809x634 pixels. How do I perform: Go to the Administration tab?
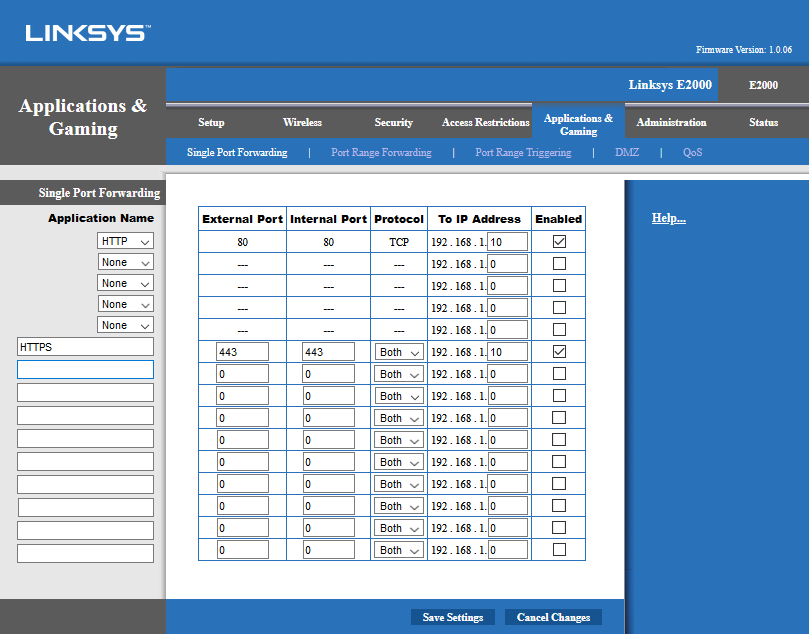tap(671, 122)
